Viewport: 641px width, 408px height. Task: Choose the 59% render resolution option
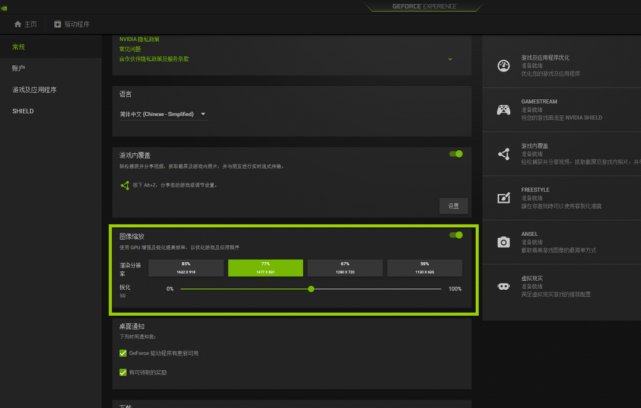click(x=425, y=268)
